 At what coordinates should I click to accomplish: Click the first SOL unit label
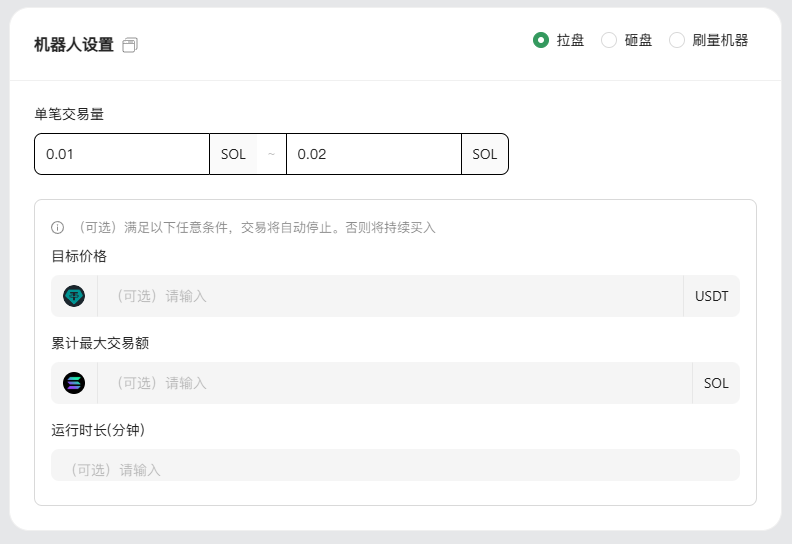pyautogui.click(x=233, y=154)
